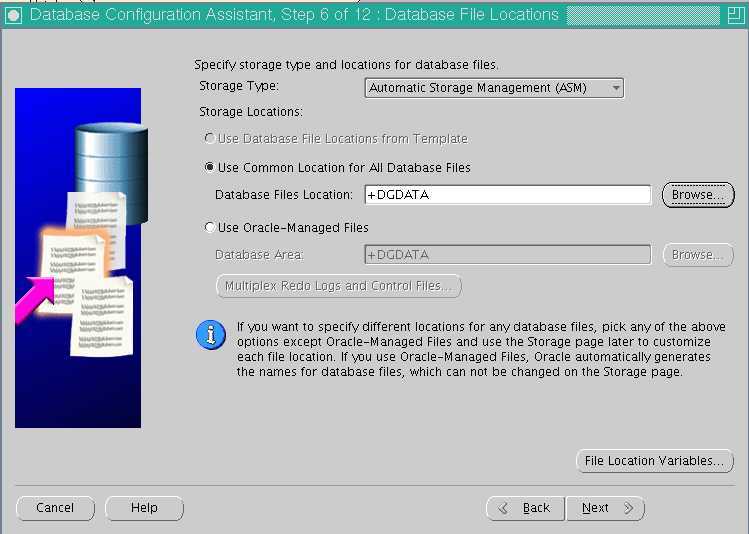Click Browse next to Database Files Location
The height and width of the screenshot is (534, 749).
pyautogui.click(x=698, y=195)
